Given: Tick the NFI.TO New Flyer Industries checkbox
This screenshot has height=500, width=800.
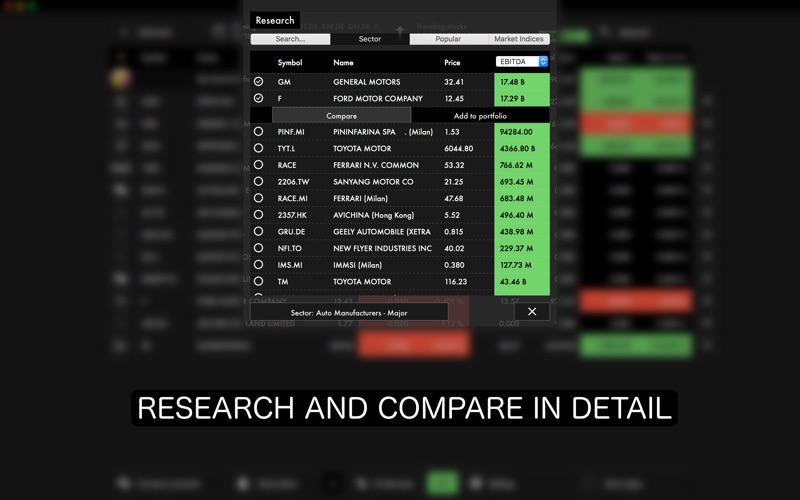Looking at the screenshot, I should [259, 248].
